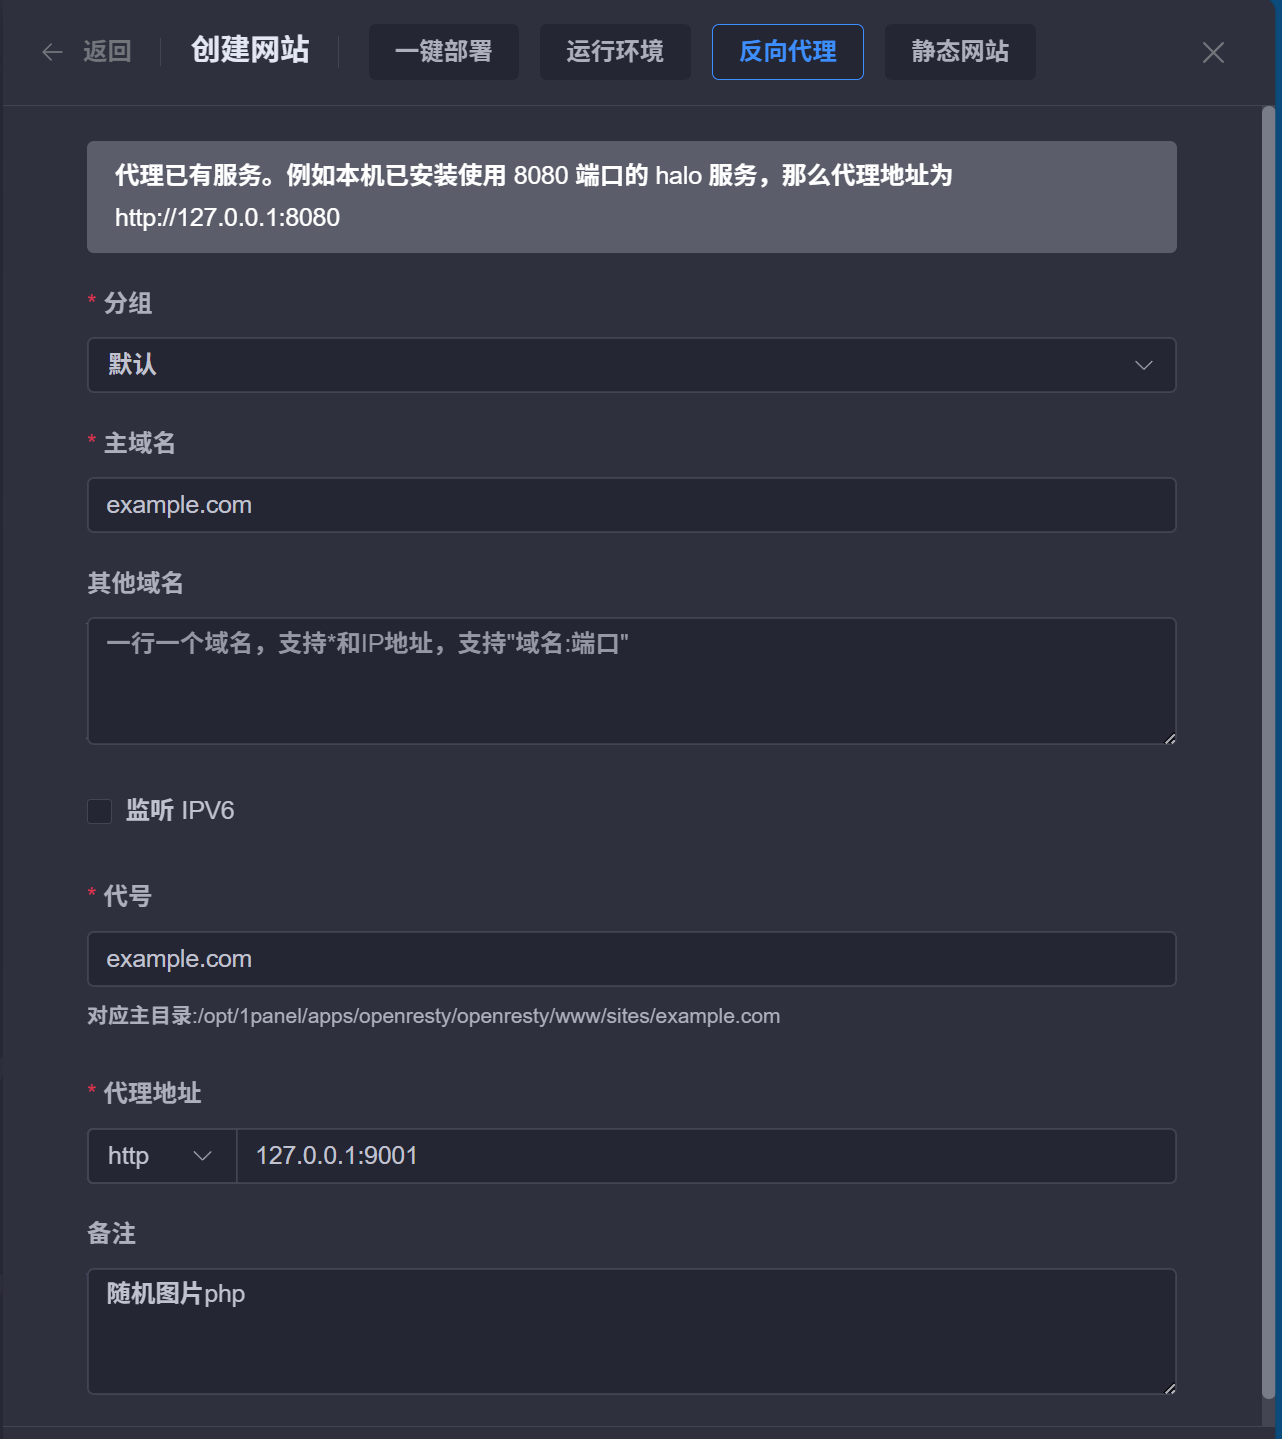The height and width of the screenshot is (1439, 1282).
Task: Click into the 其他域名 text area
Action: (x=630, y=690)
